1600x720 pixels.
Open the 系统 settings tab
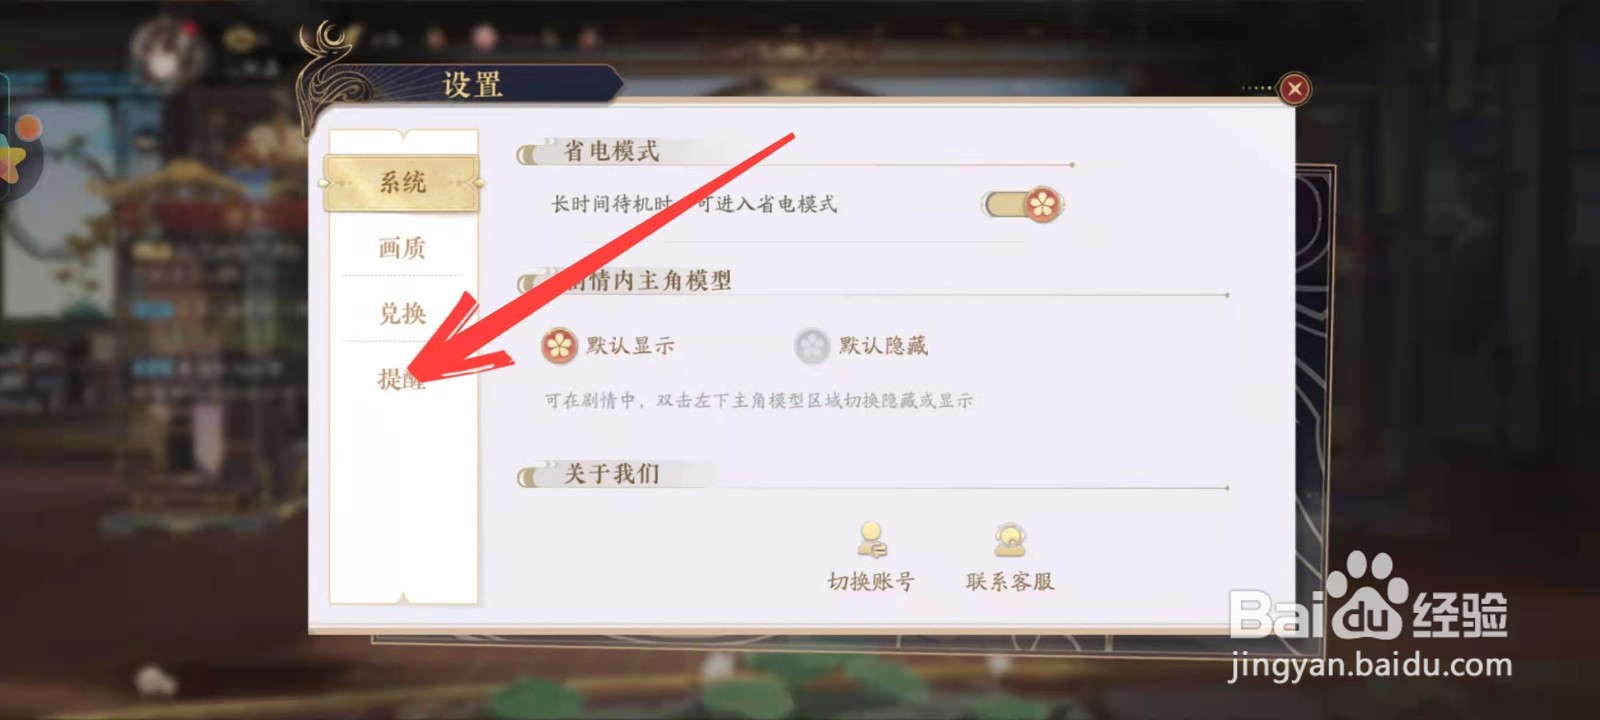point(402,182)
